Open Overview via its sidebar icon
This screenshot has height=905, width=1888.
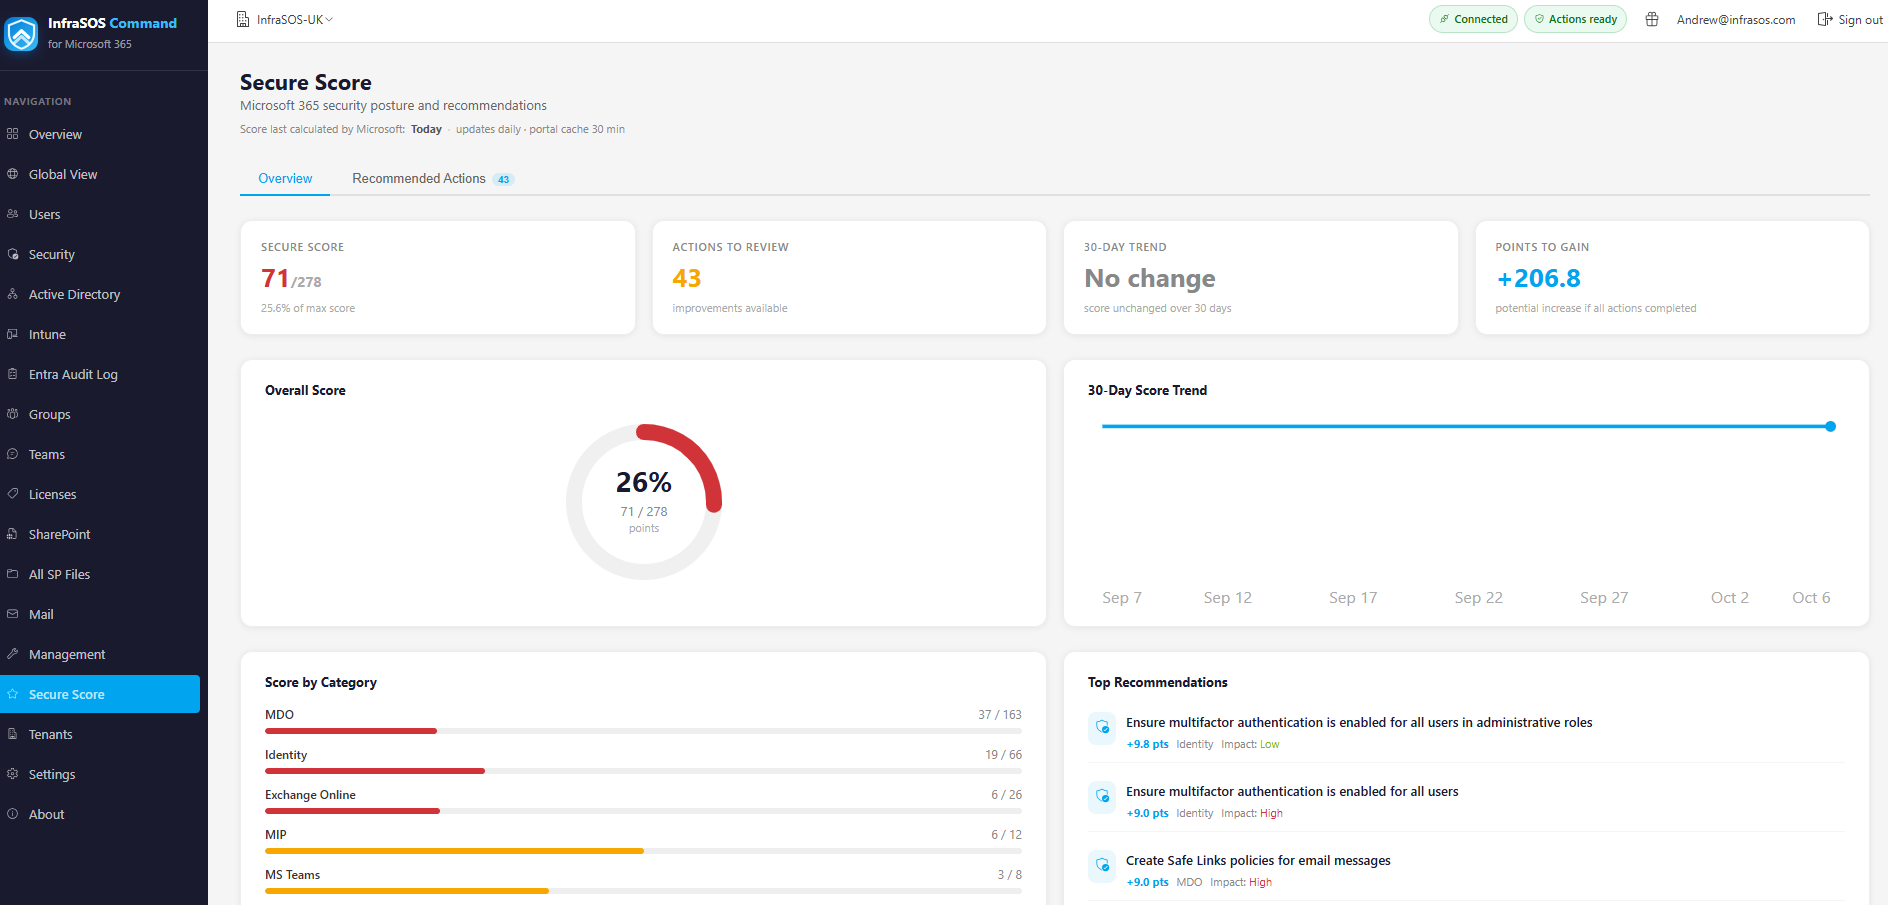point(13,134)
